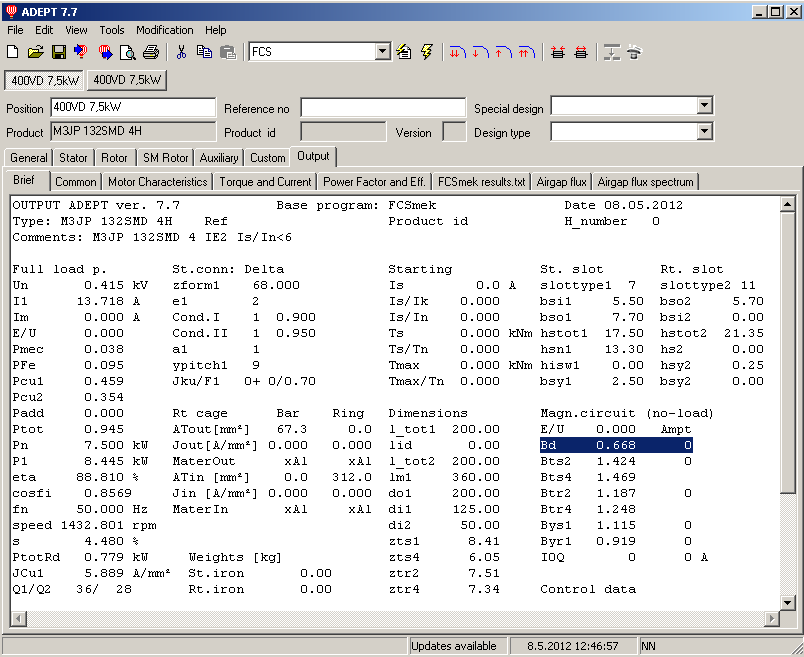Open the Help menu
Viewport: 804px width, 657px height.
tap(215, 30)
